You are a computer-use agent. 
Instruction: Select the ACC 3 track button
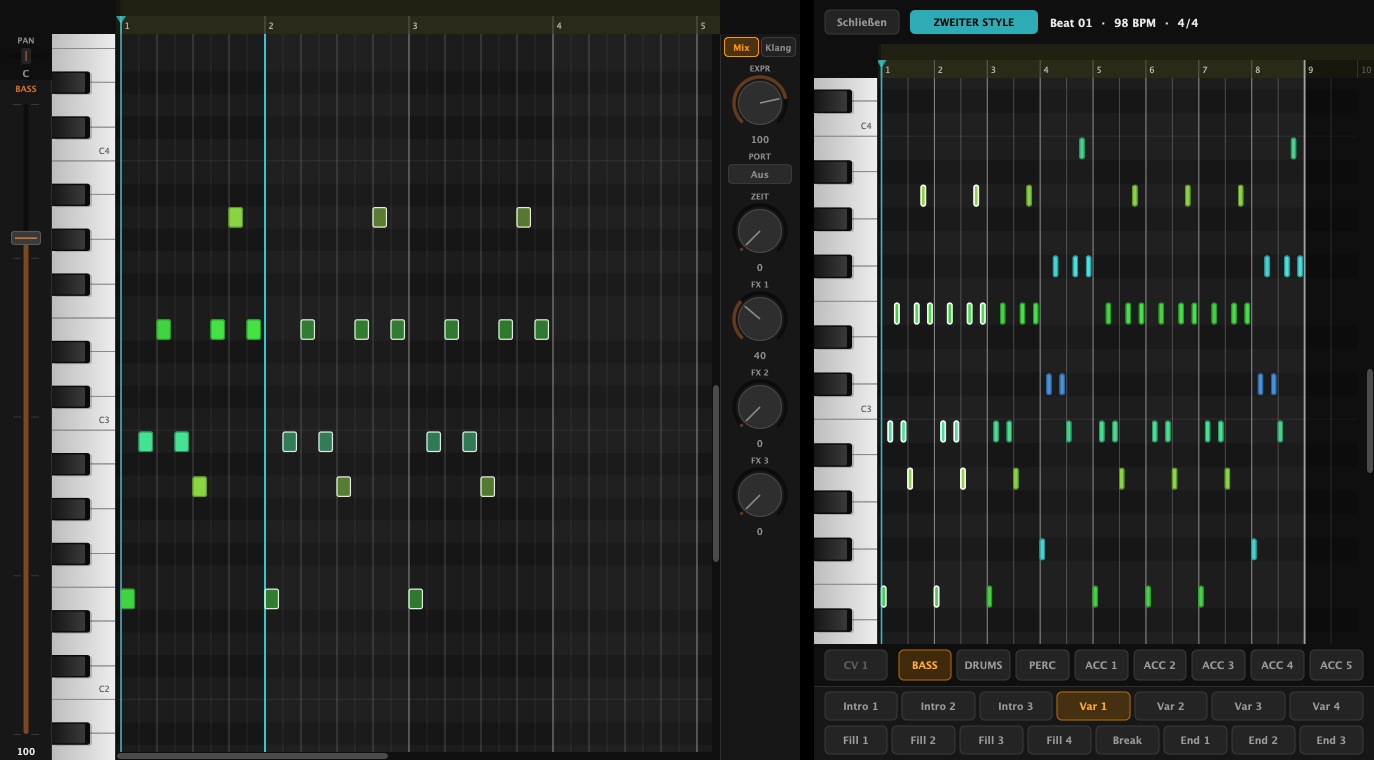tap(1218, 665)
